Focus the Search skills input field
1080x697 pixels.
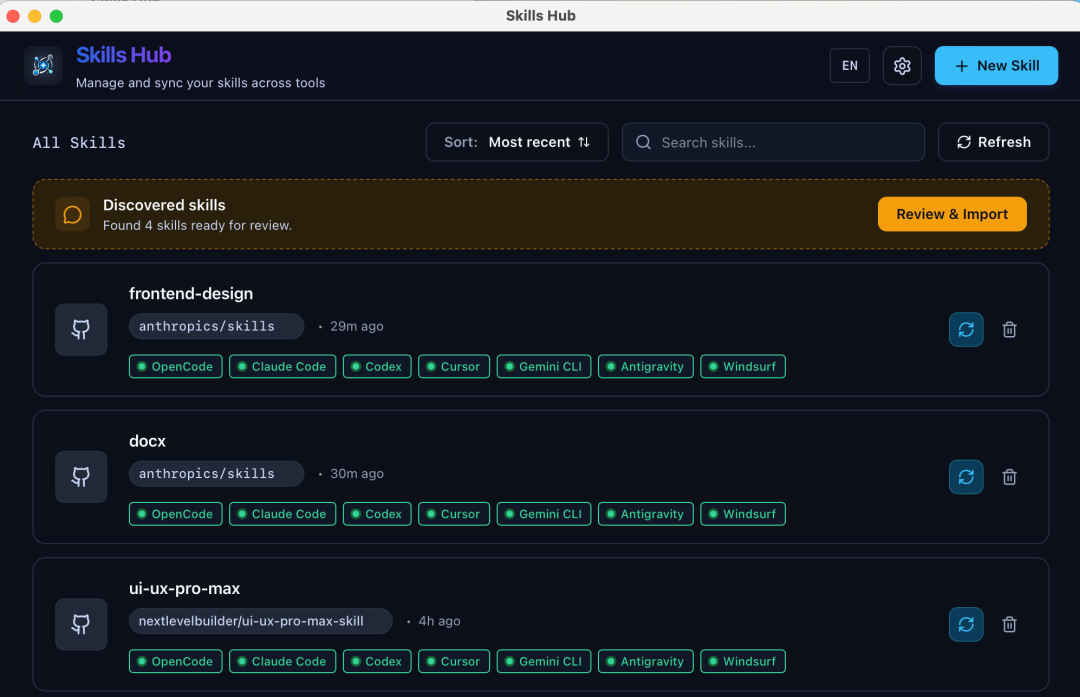(773, 142)
